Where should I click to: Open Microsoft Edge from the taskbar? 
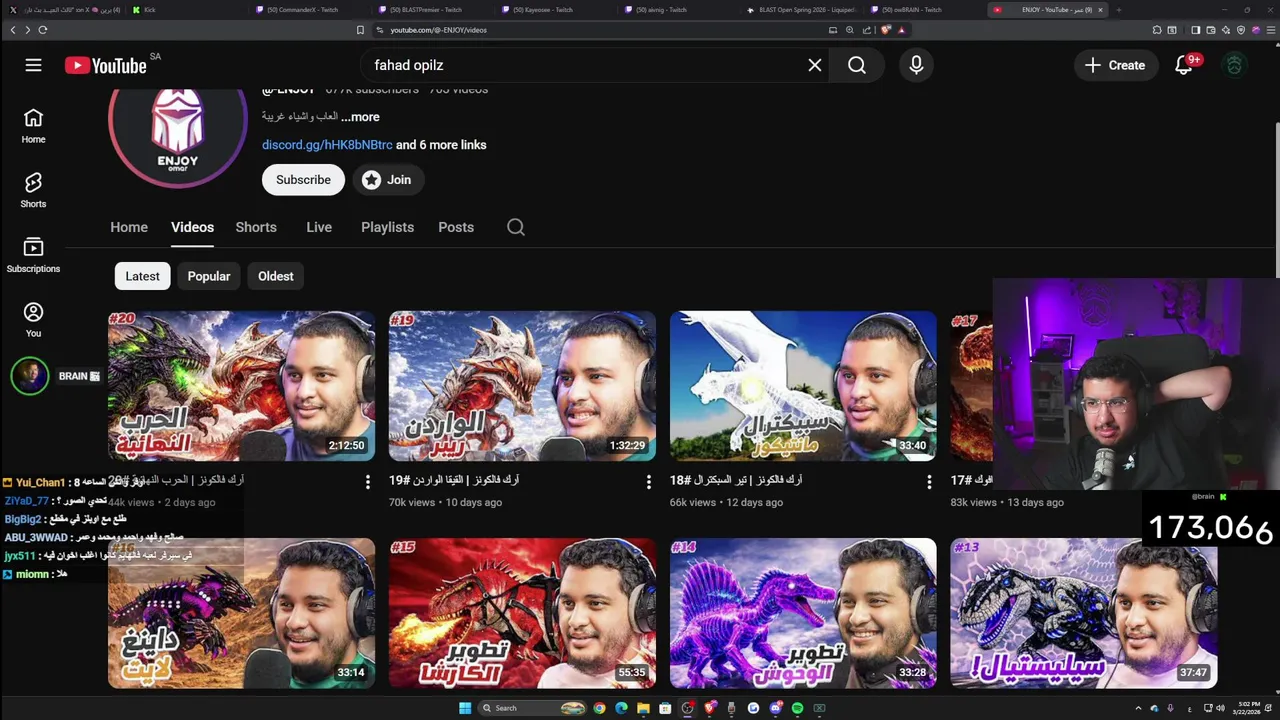621,708
